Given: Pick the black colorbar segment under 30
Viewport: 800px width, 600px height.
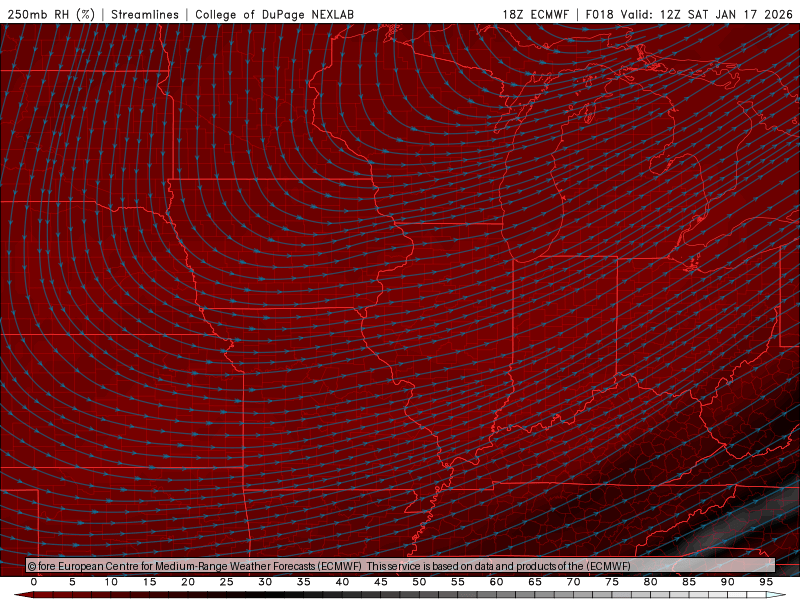Looking at the screenshot, I should (274, 595).
